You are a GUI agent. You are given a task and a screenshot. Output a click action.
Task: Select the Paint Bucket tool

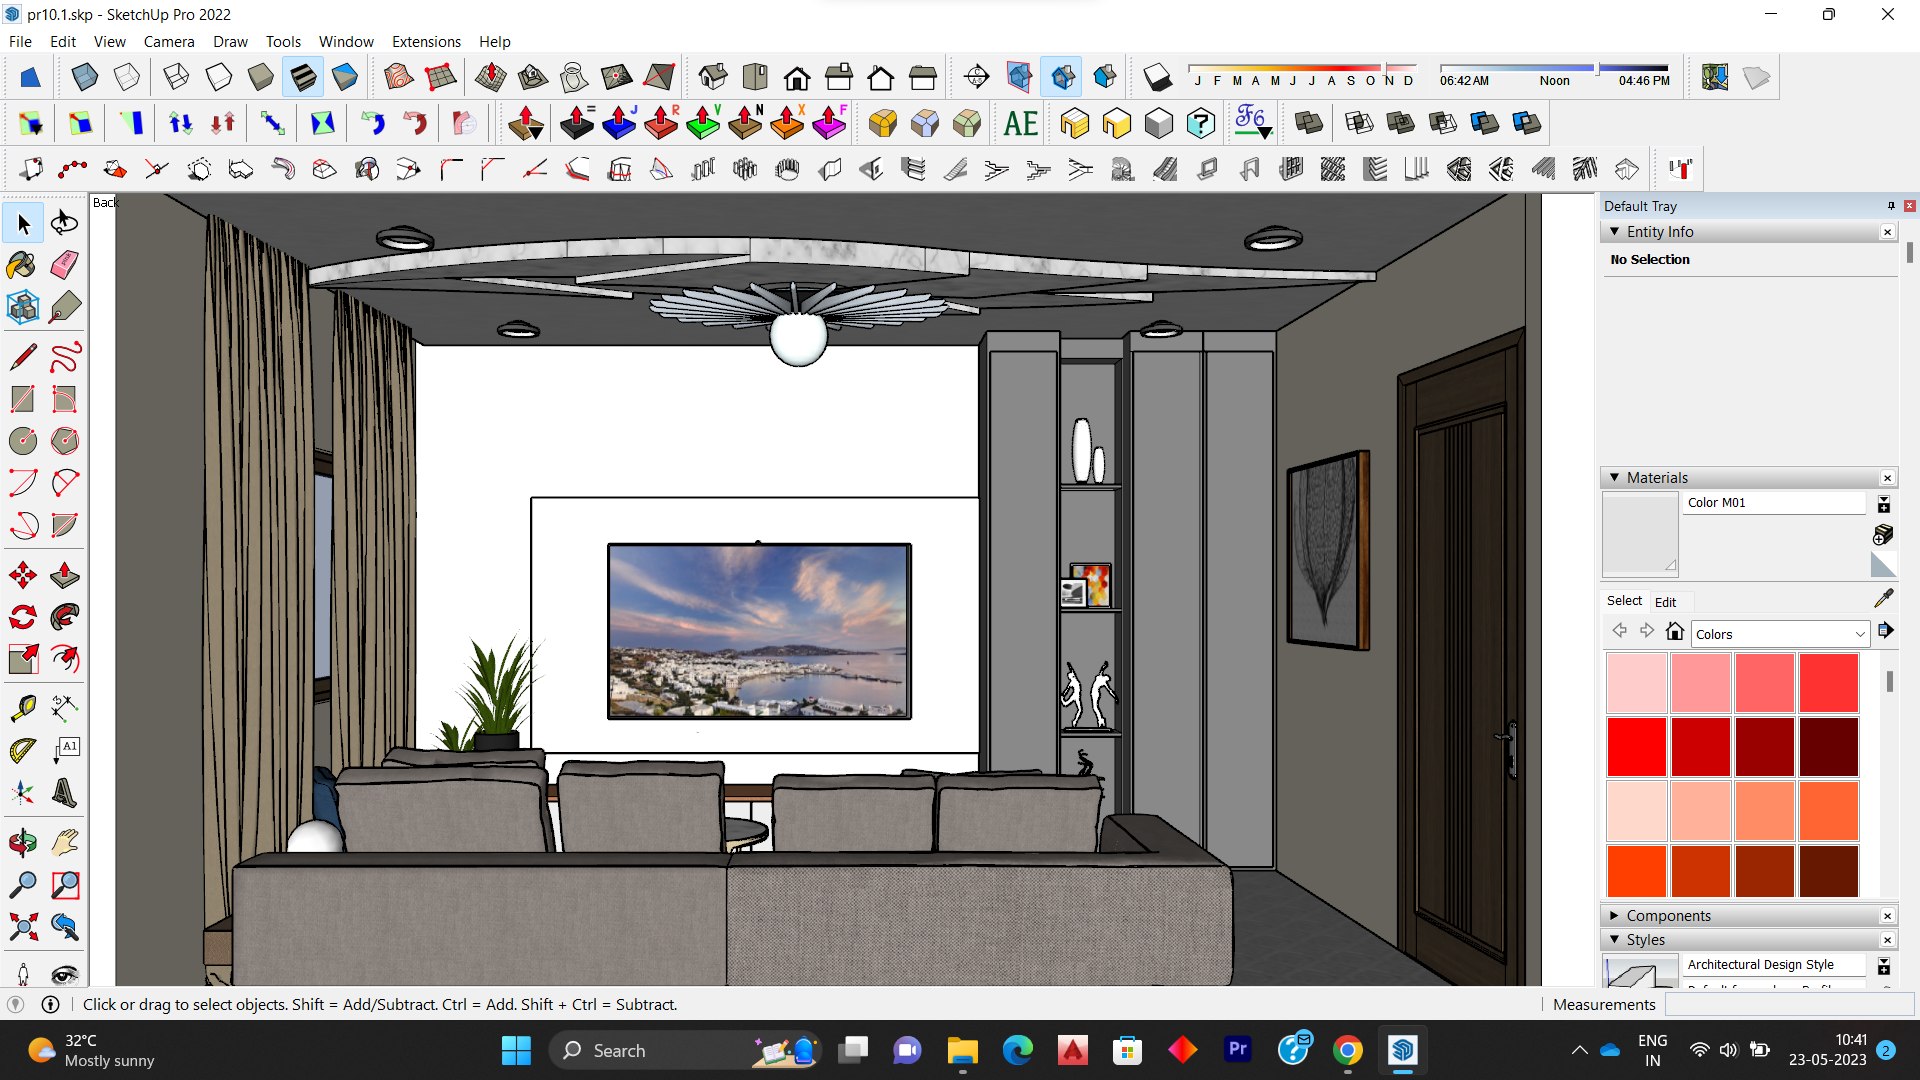22,265
